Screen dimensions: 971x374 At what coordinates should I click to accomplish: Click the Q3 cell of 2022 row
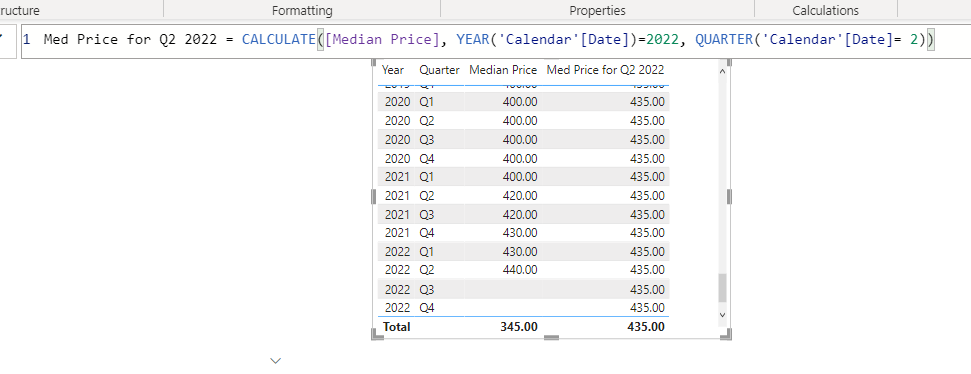click(427, 289)
